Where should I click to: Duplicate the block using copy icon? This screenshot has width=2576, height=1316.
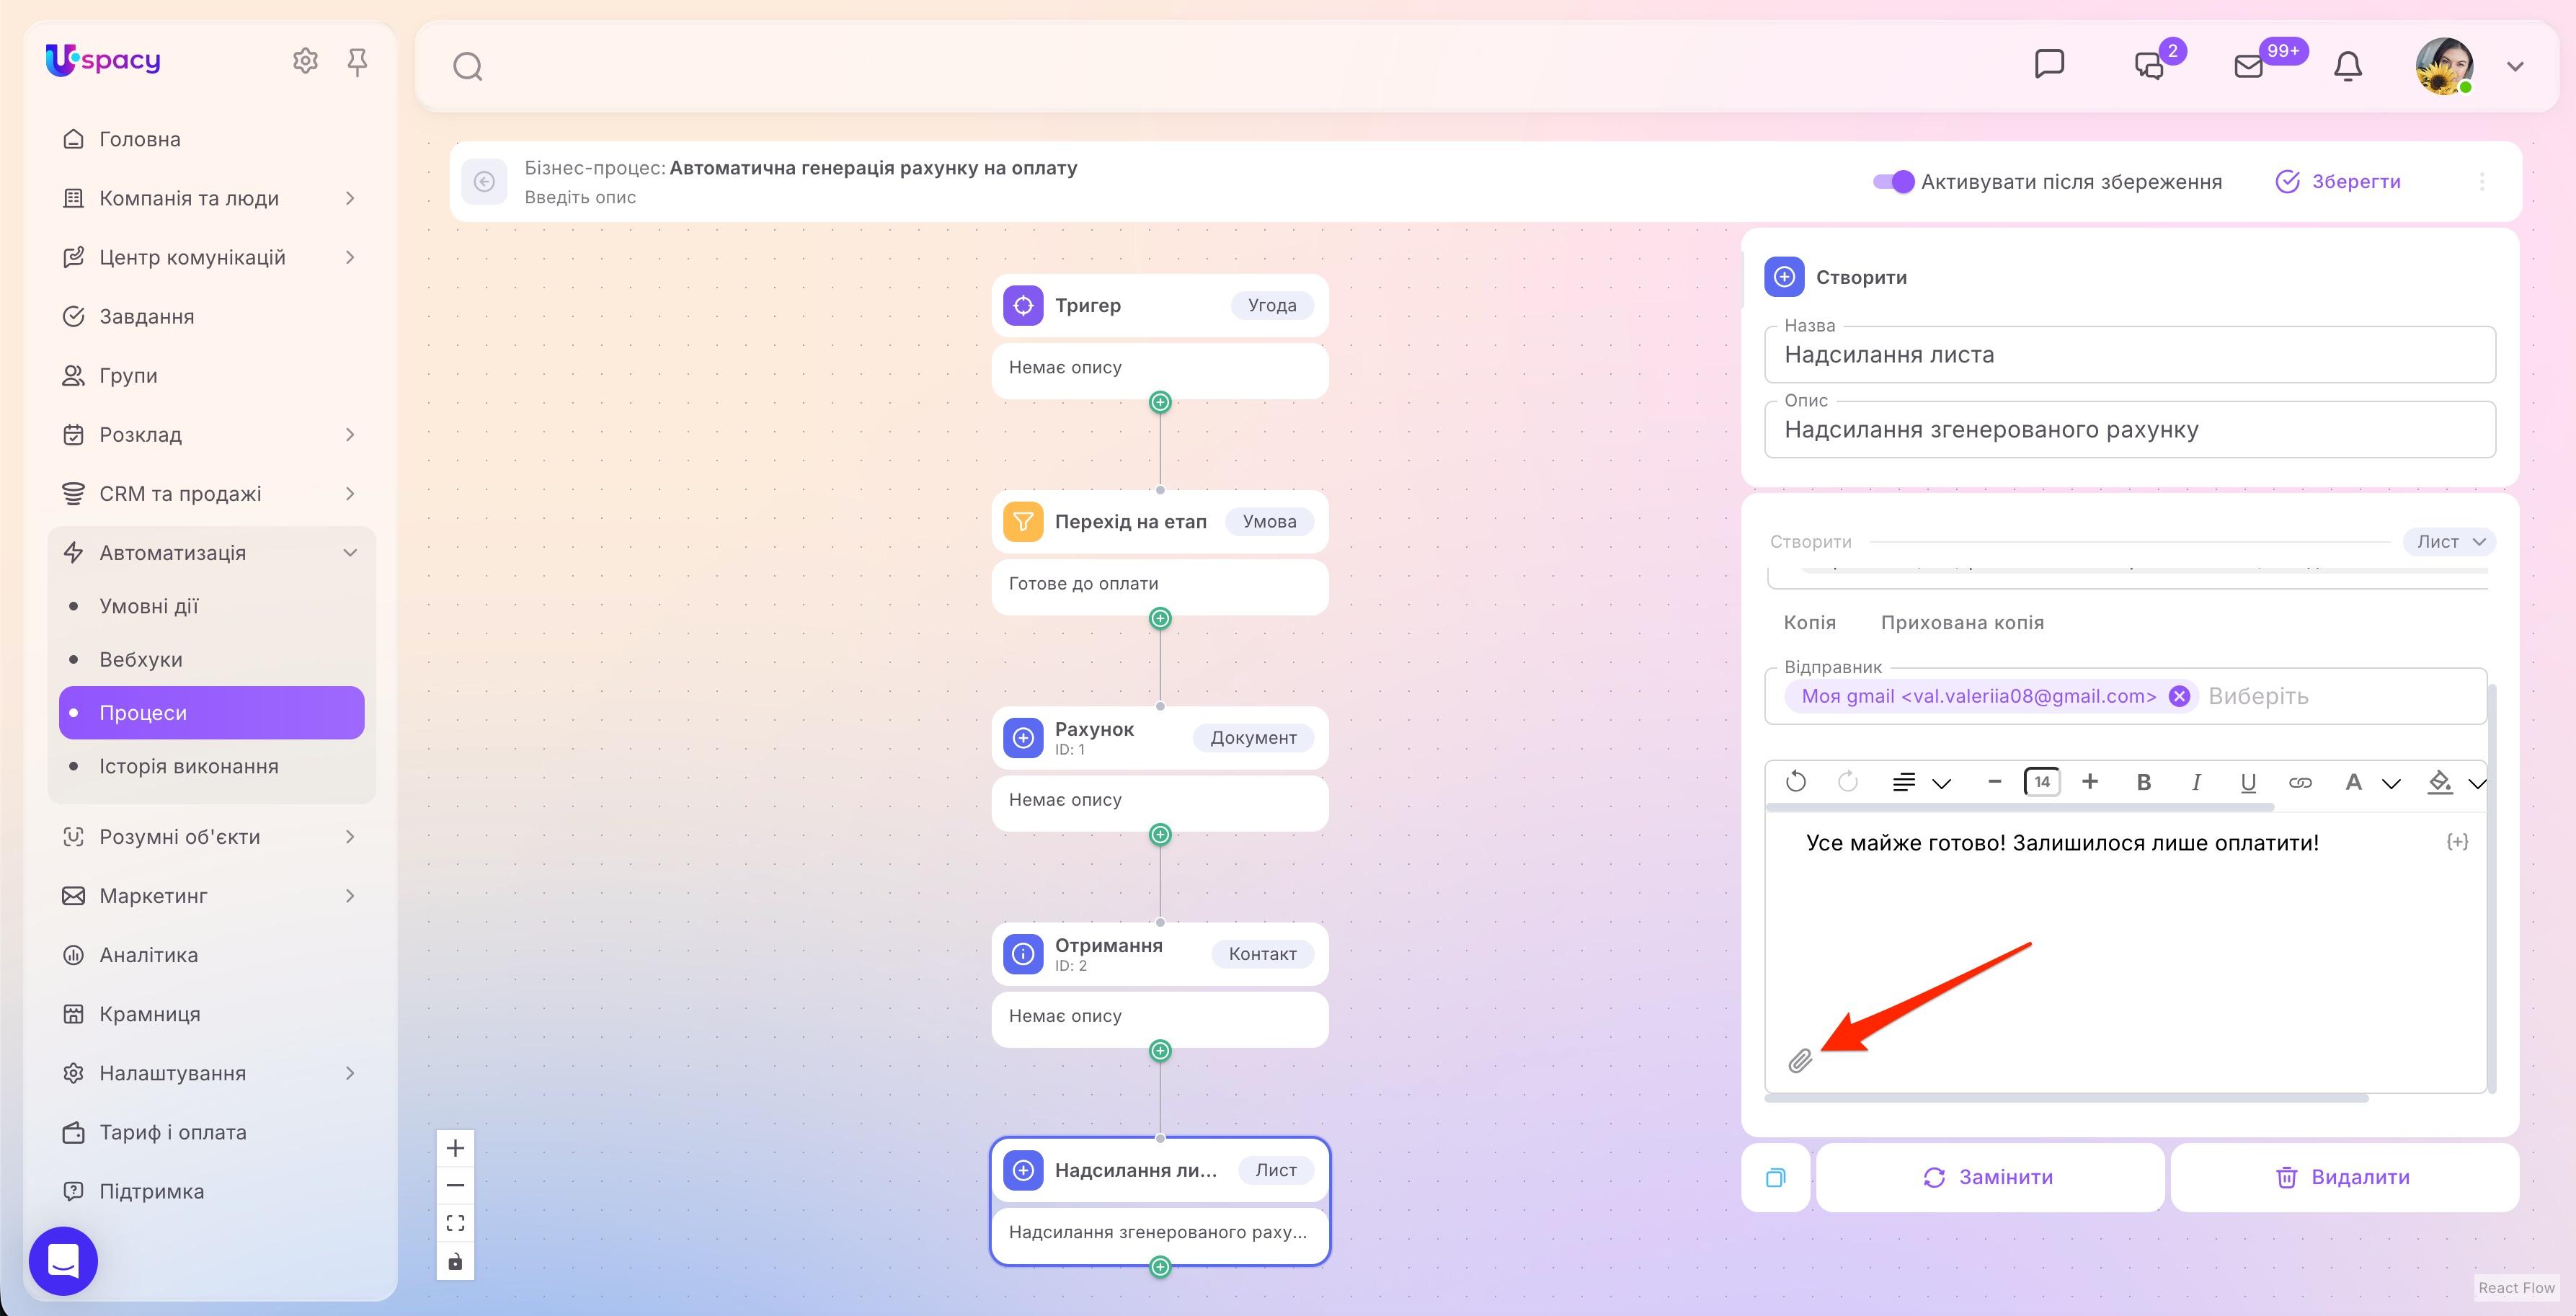click(x=1775, y=1177)
